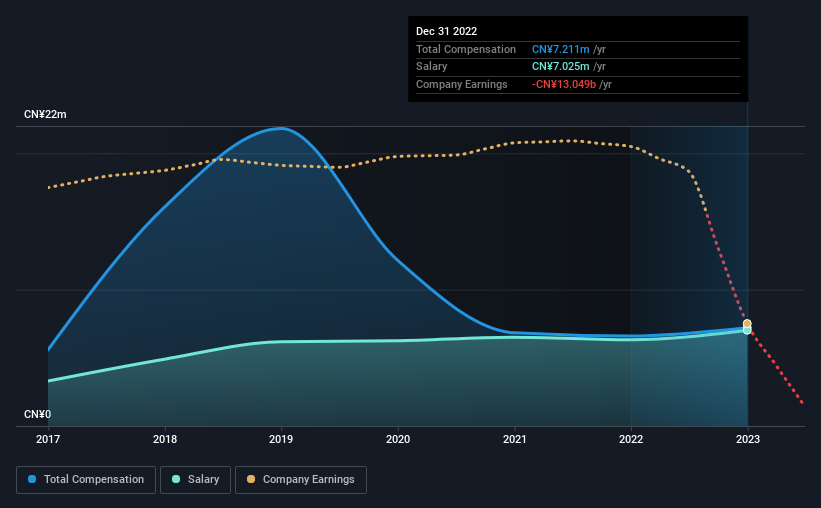Click the Dec 31 2022 tooltip date
The image size is (821, 508).
447,31
